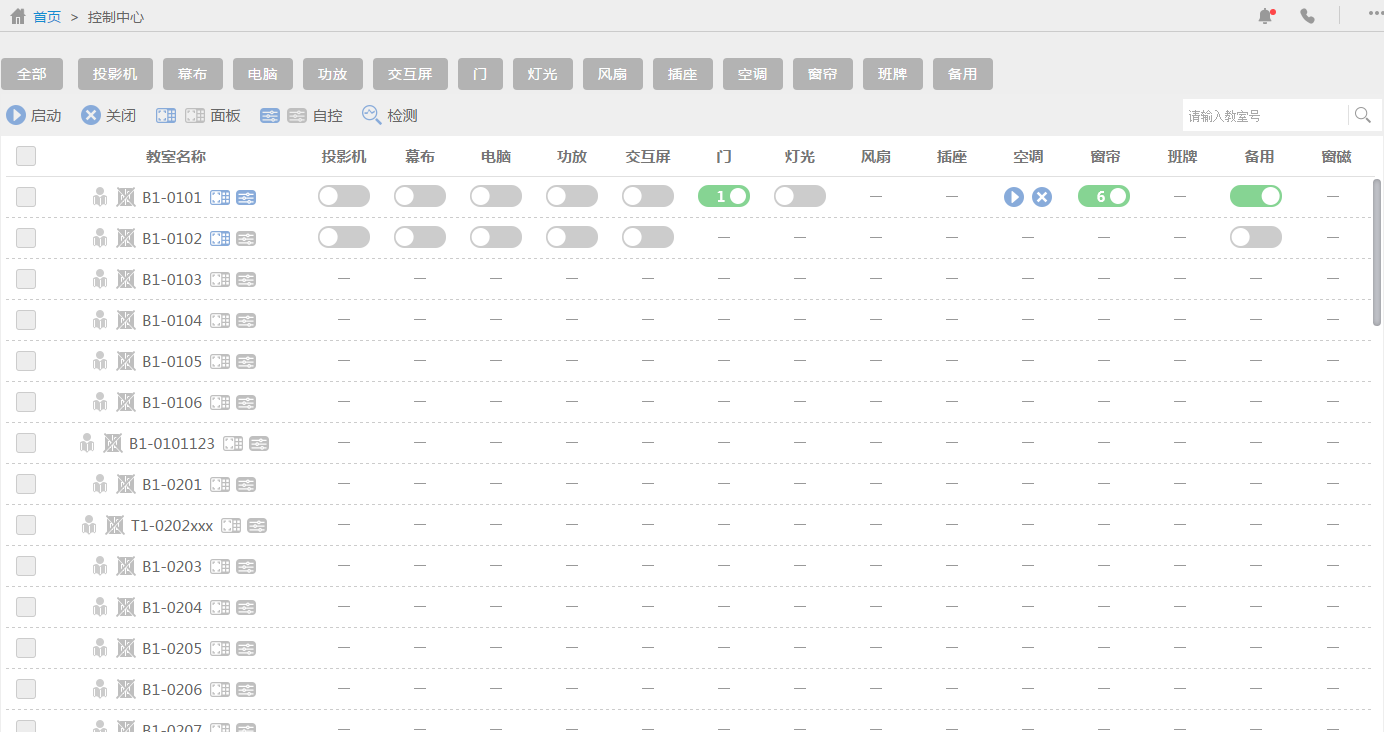Click blue panel icon in top toolbar
This screenshot has width=1384, height=732.
pos(166,116)
